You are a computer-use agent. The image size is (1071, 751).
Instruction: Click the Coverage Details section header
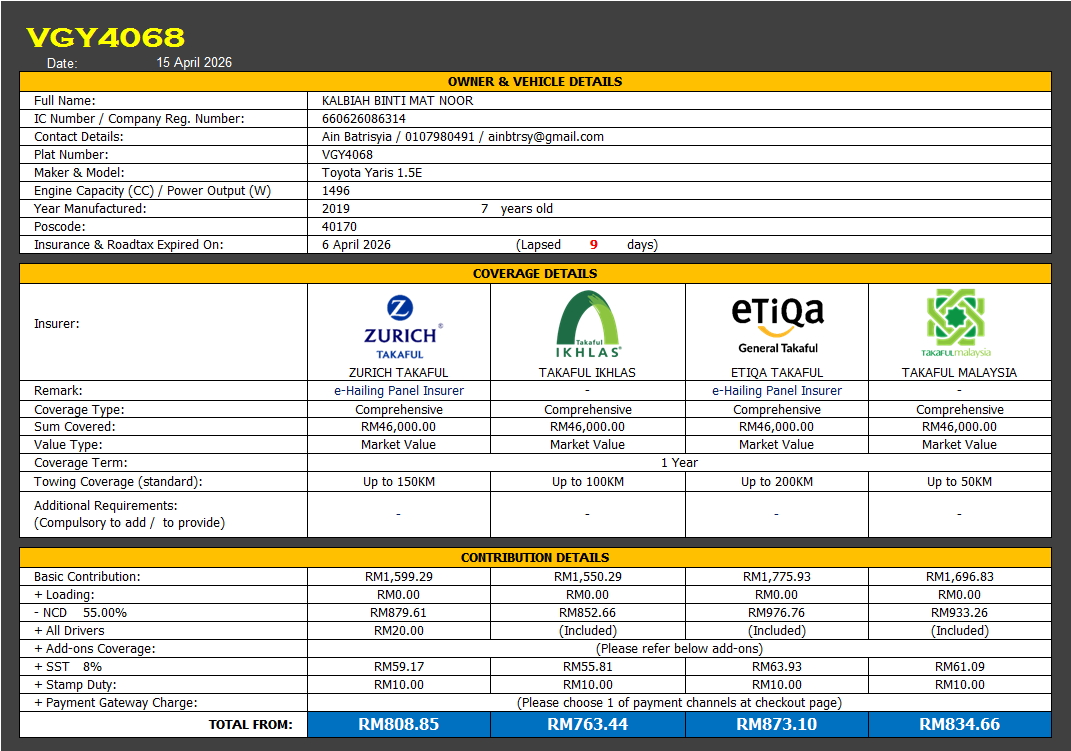point(535,273)
